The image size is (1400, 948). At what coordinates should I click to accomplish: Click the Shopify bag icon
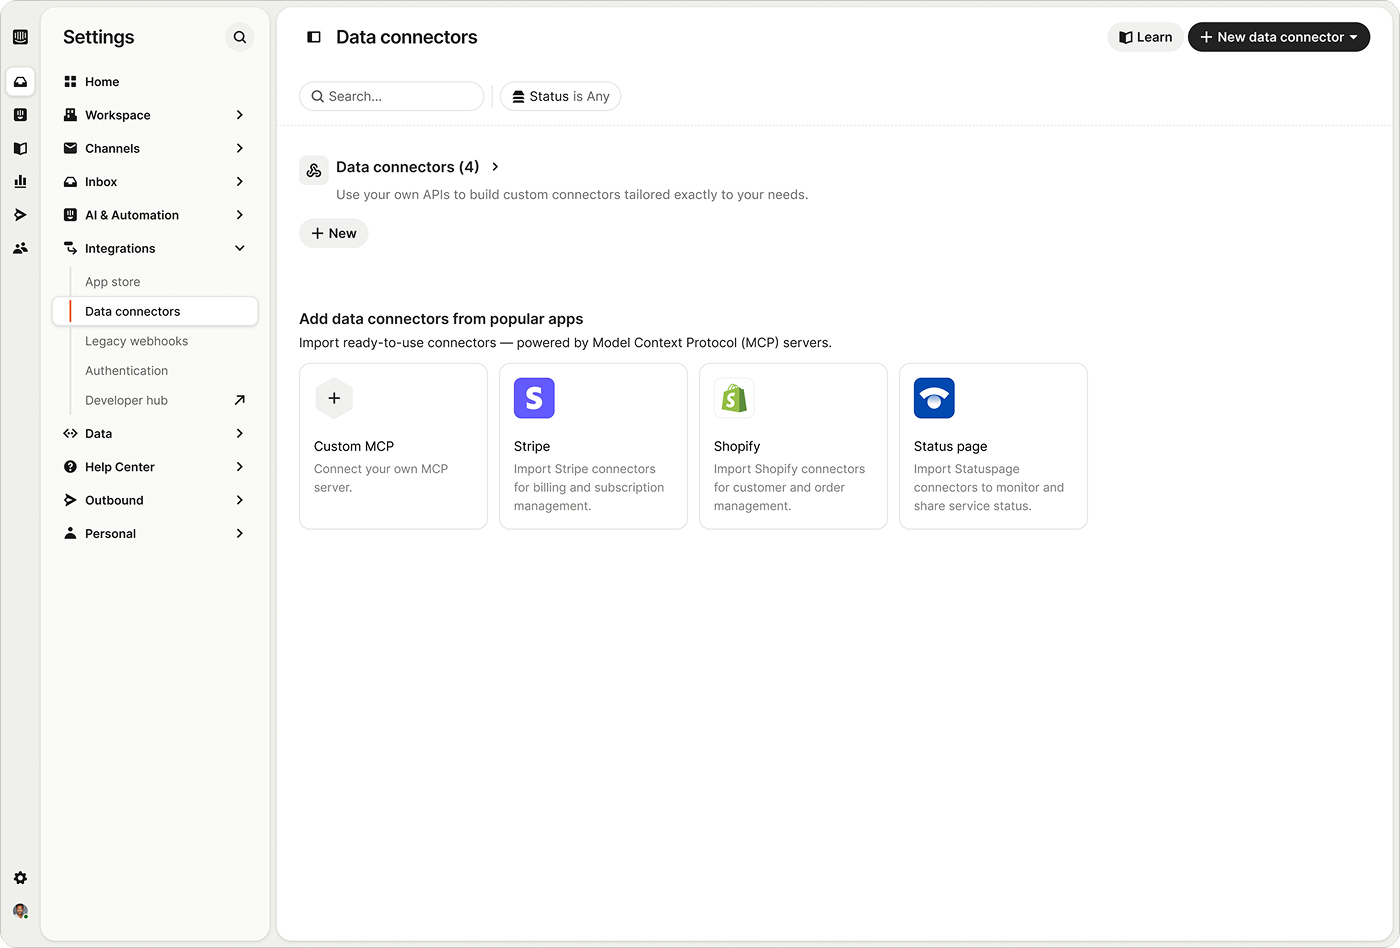click(734, 398)
